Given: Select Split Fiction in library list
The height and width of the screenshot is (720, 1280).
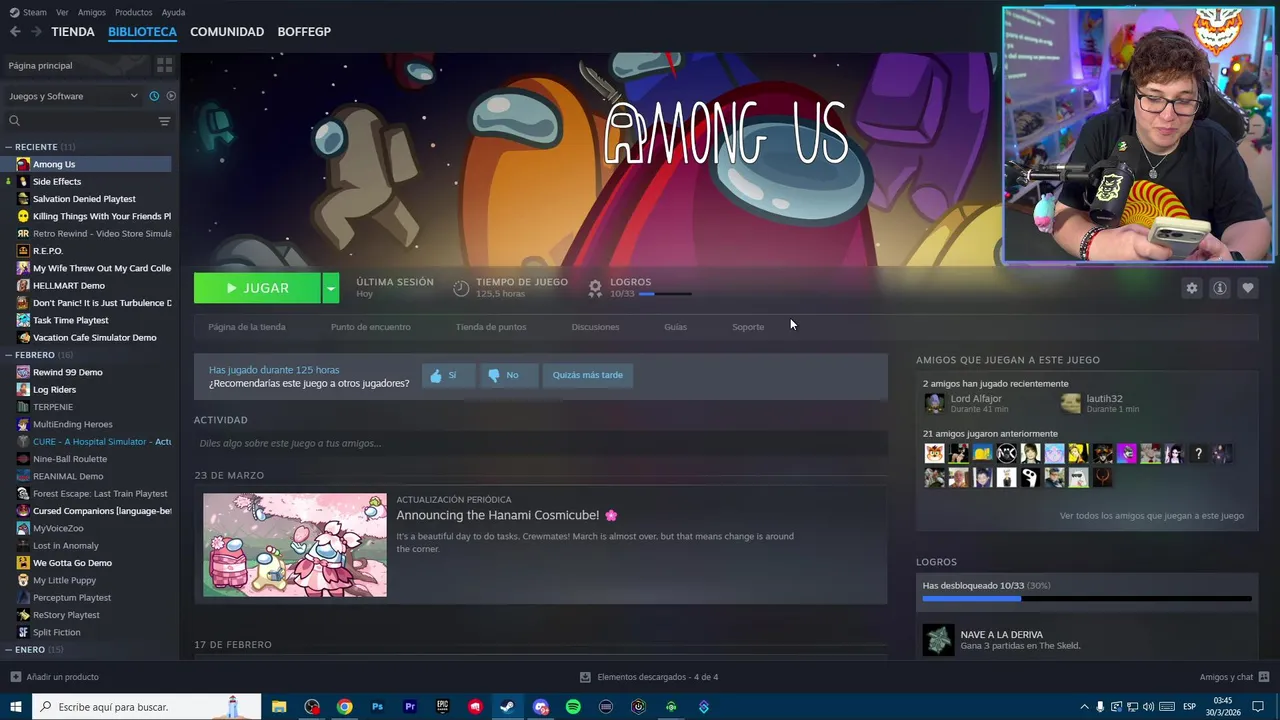Looking at the screenshot, I should 57,632.
